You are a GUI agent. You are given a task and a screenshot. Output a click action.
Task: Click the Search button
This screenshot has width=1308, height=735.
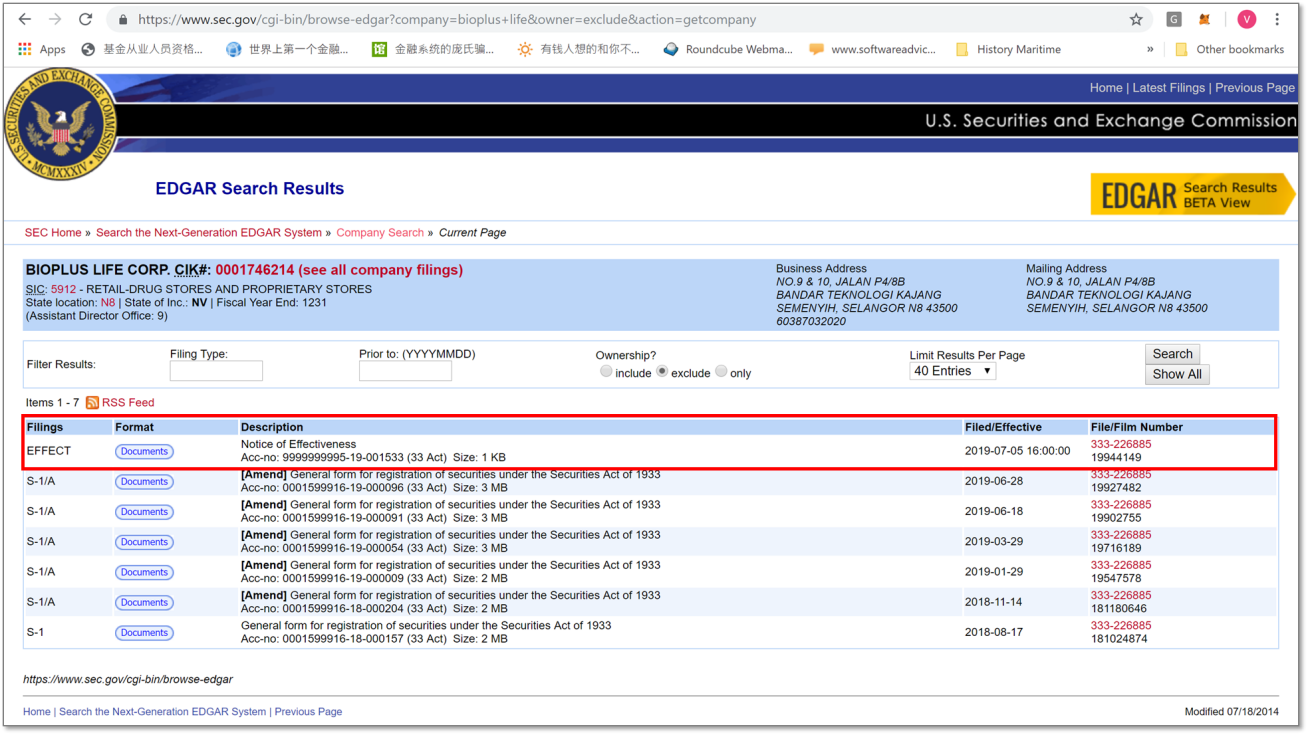1172,354
